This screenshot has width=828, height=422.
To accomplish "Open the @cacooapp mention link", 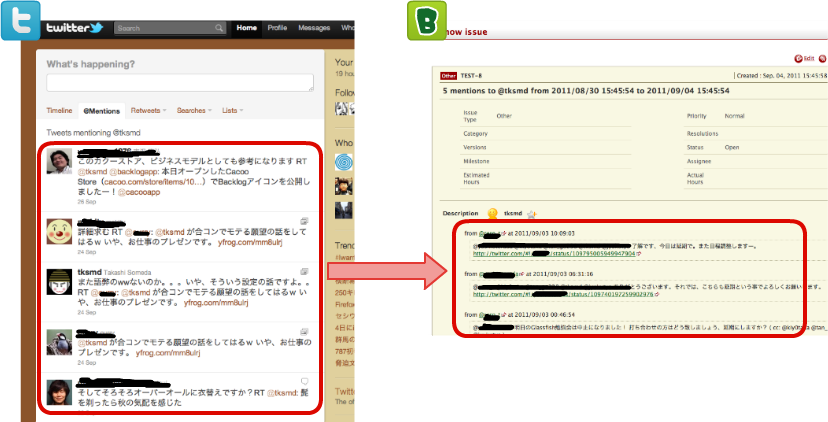I will coord(139,192).
